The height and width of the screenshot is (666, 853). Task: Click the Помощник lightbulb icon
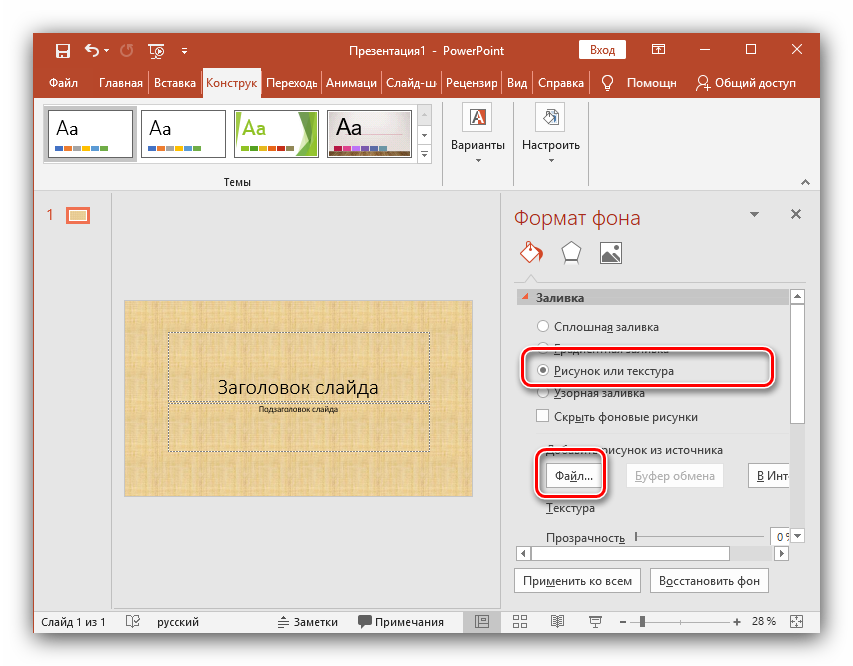coord(607,83)
